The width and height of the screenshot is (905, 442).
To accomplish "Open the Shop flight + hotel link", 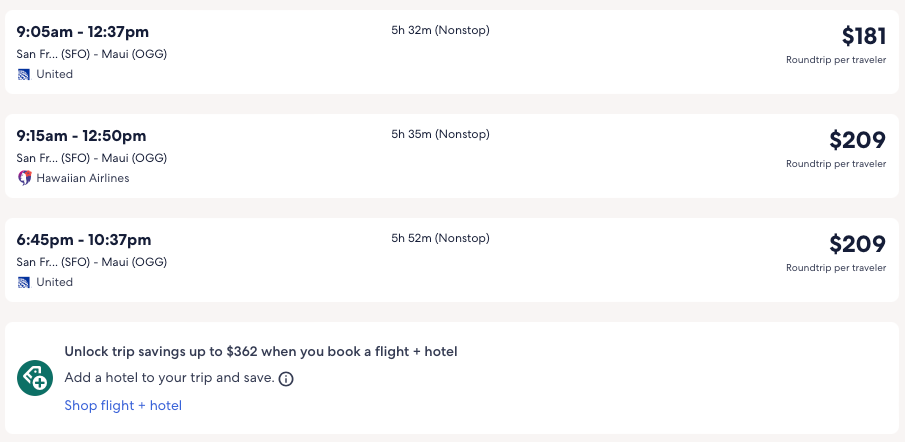I will coord(123,405).
